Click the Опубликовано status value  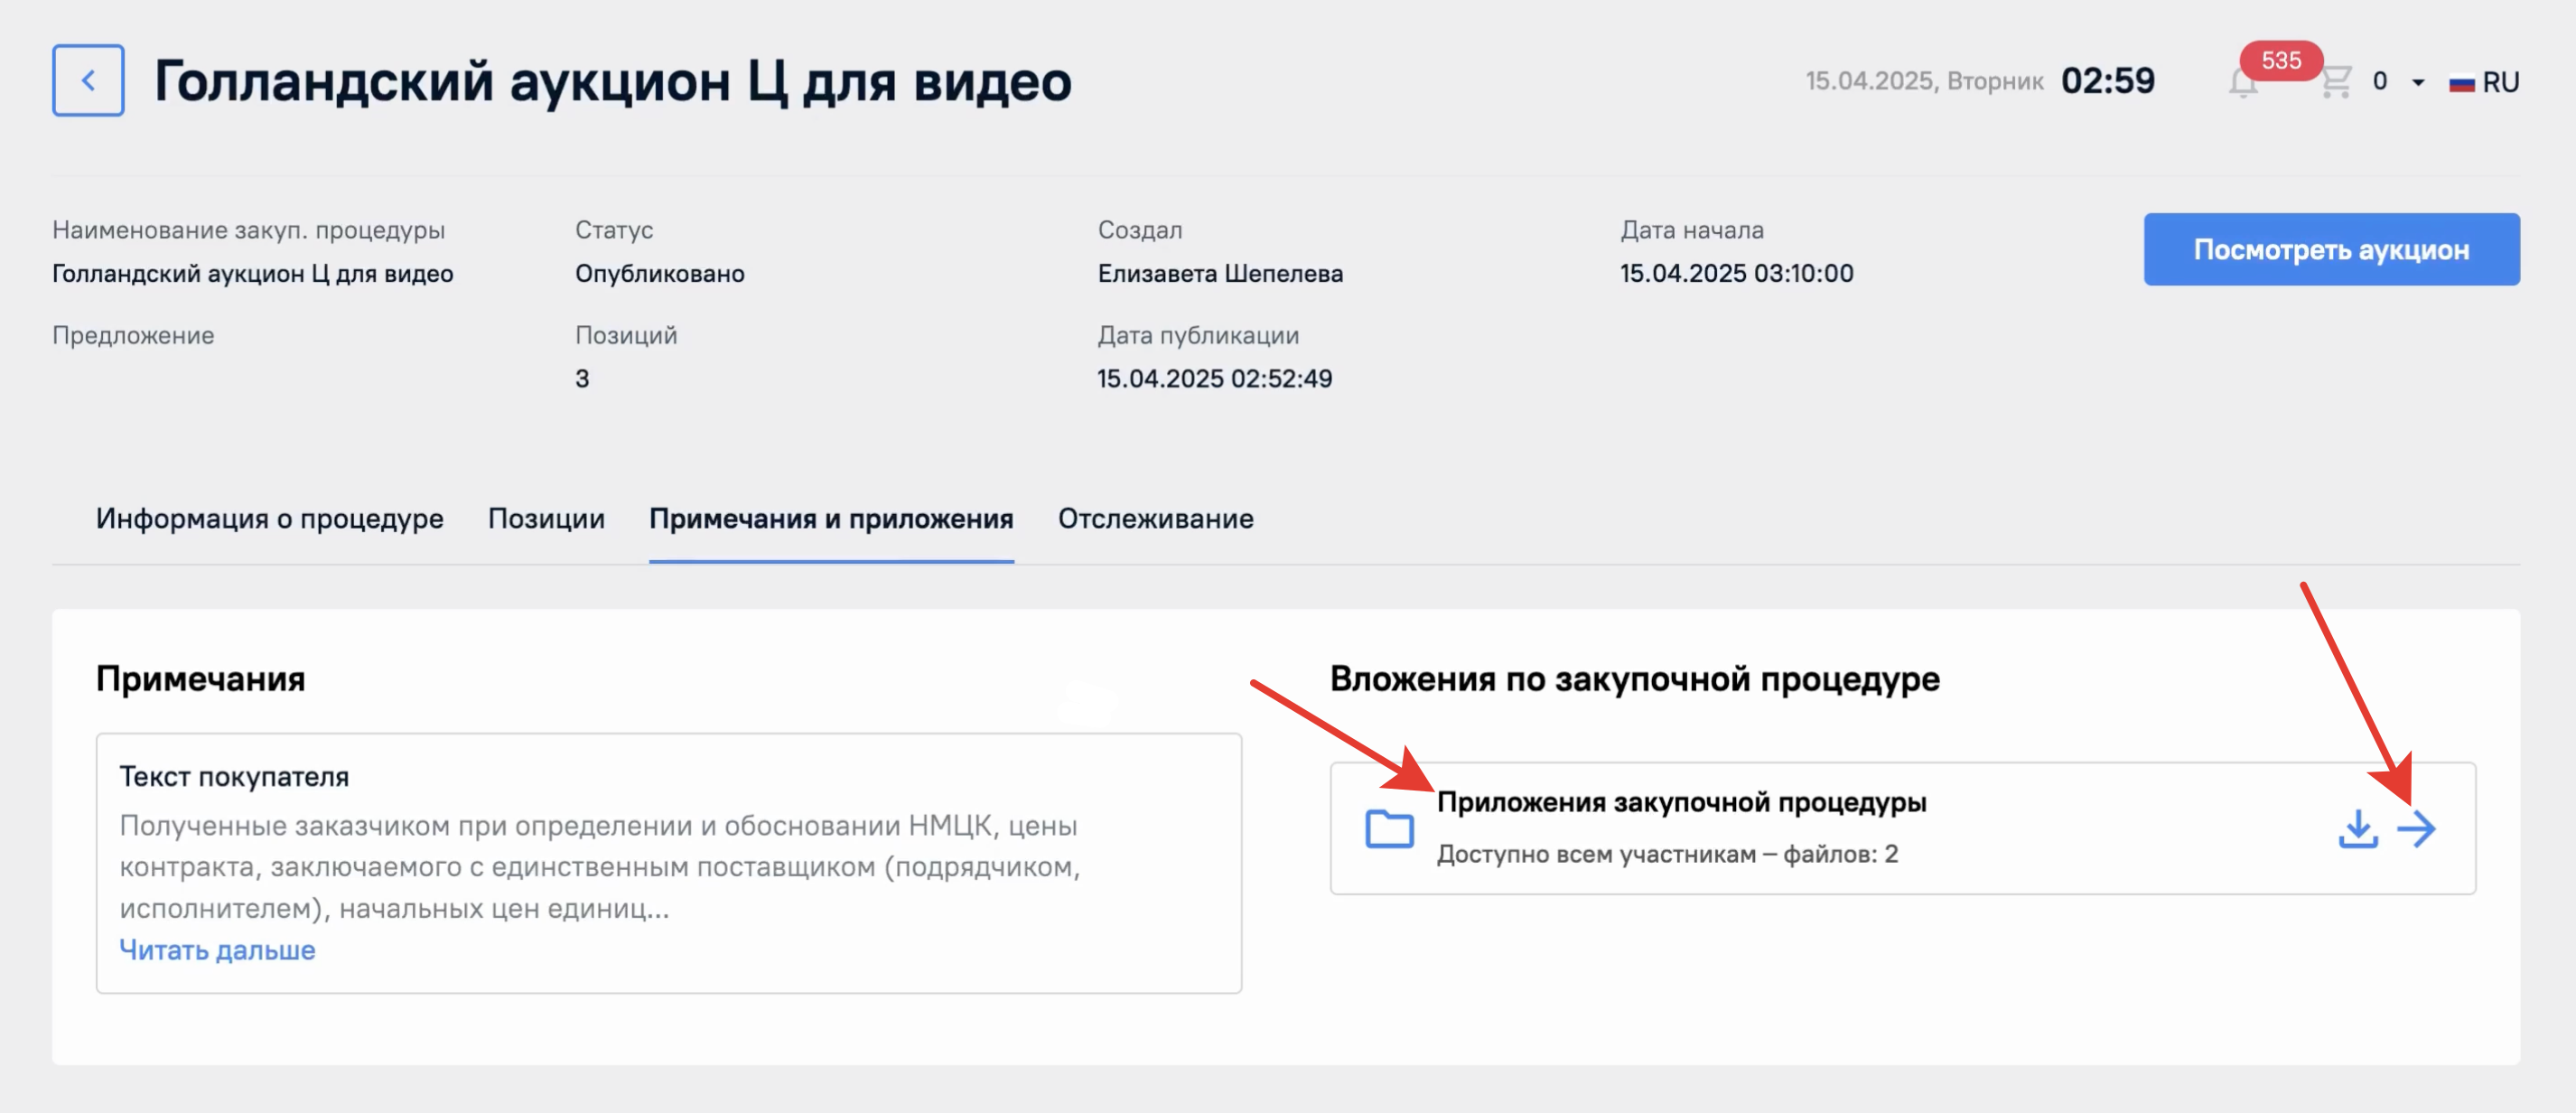(659, 273)
